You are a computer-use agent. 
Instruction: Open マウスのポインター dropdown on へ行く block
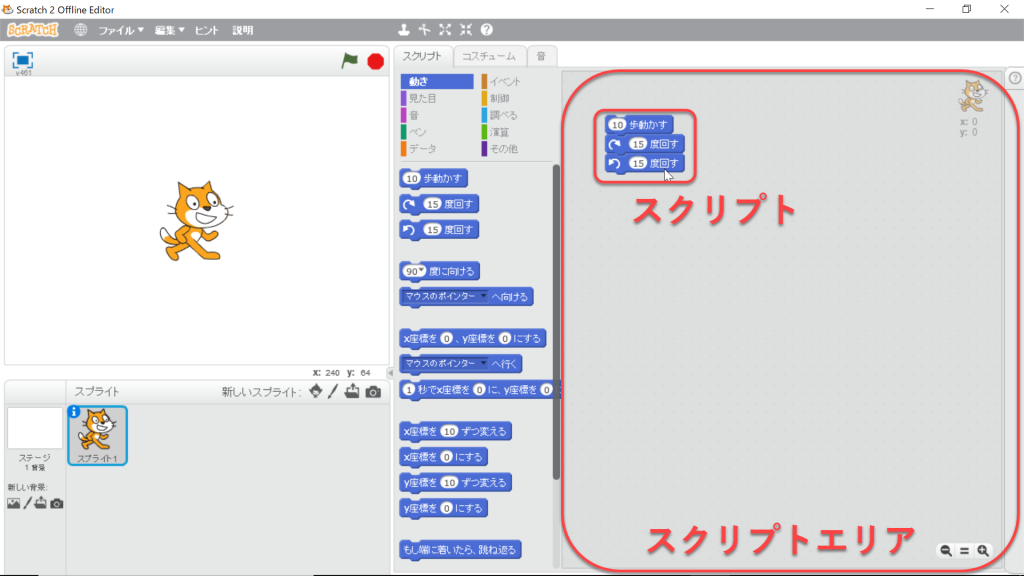click(483, 363)
